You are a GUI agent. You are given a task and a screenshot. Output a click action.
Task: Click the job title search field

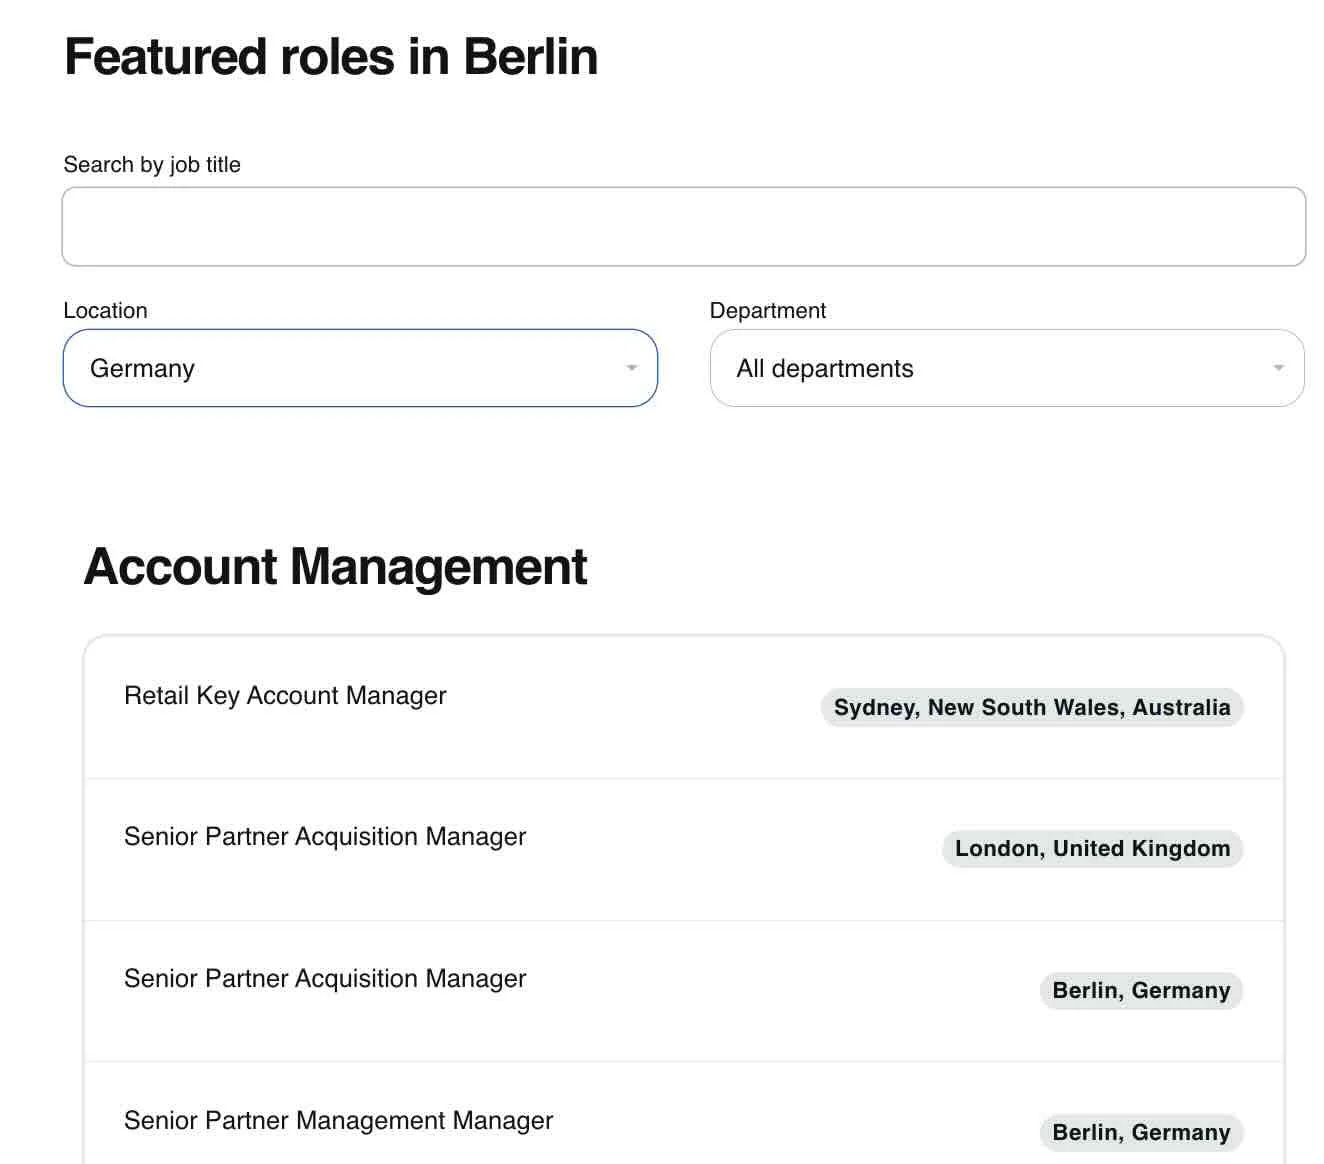pos(684,225)
